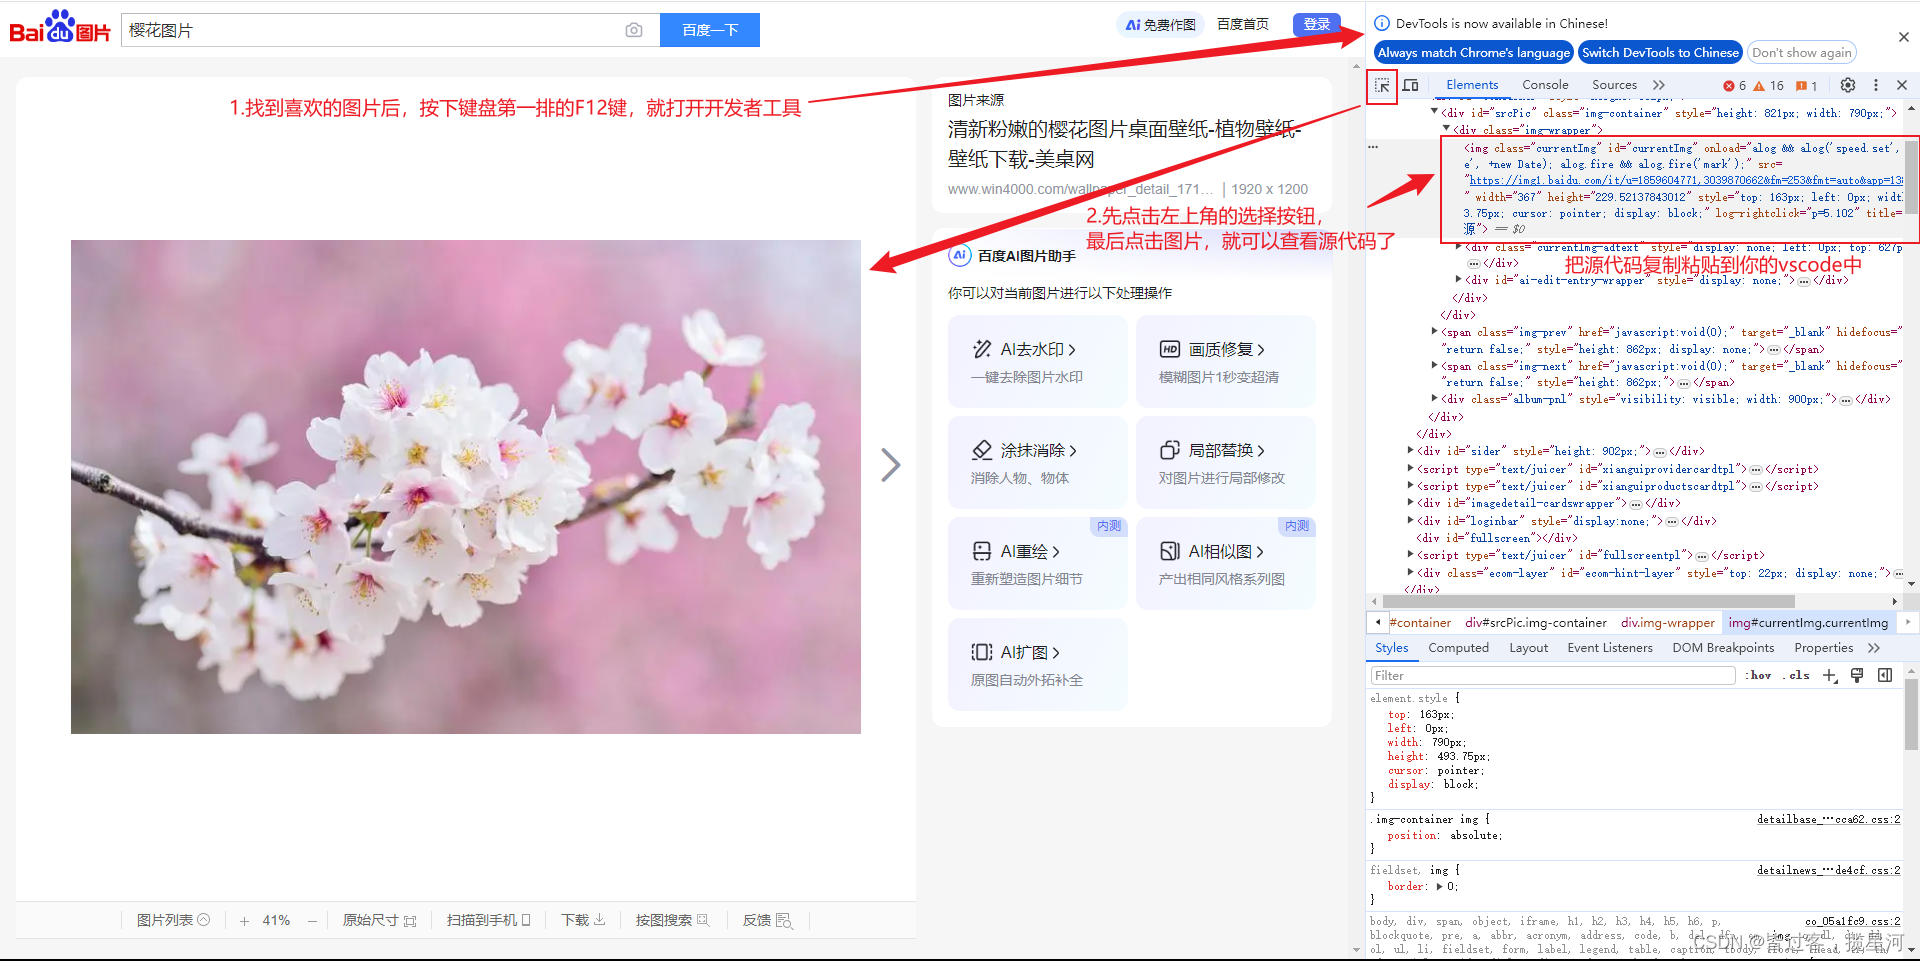Open AI免费作图 link in header
Image resolution: width=1920 pixels, height=961 pixels.
tap(1160, 25)
